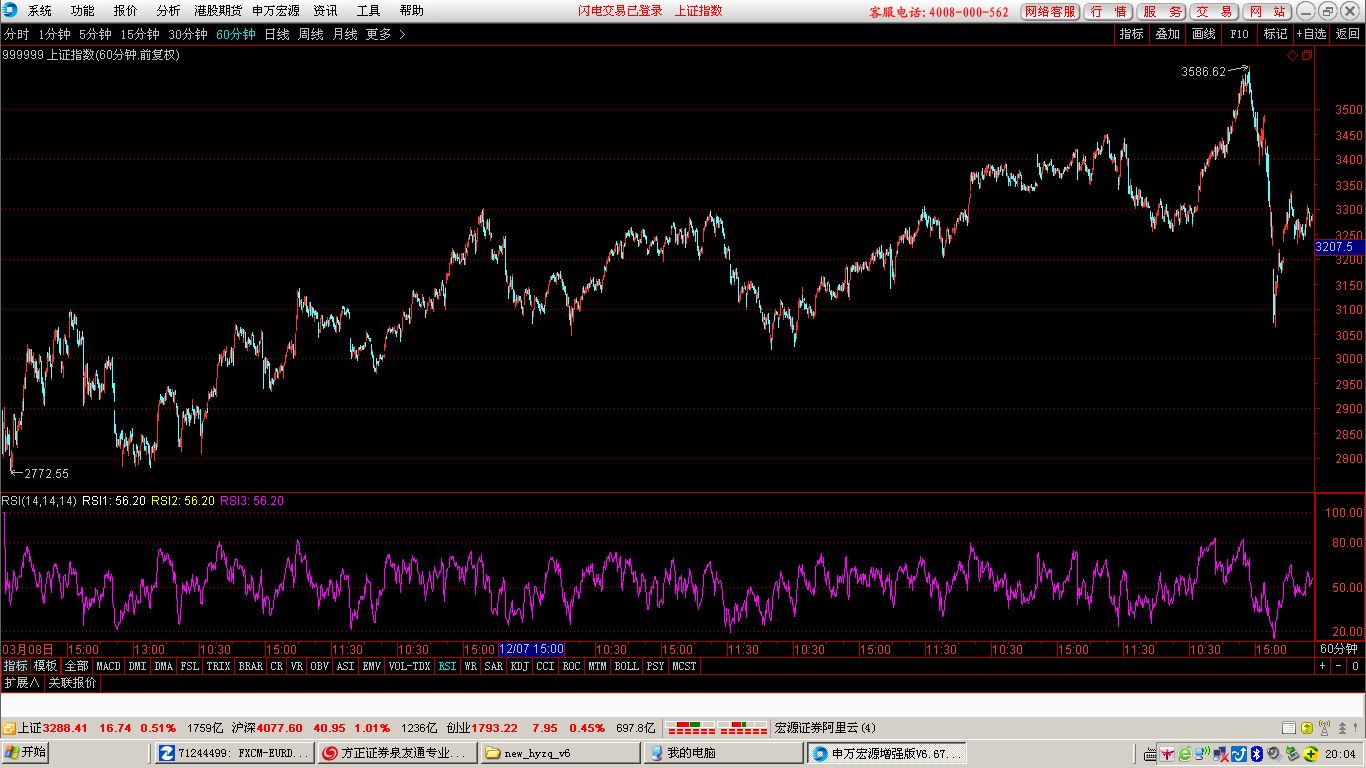1366x768 pixels.
Task: Add to watchlist with +自选
Action: tap(1312, 34)
